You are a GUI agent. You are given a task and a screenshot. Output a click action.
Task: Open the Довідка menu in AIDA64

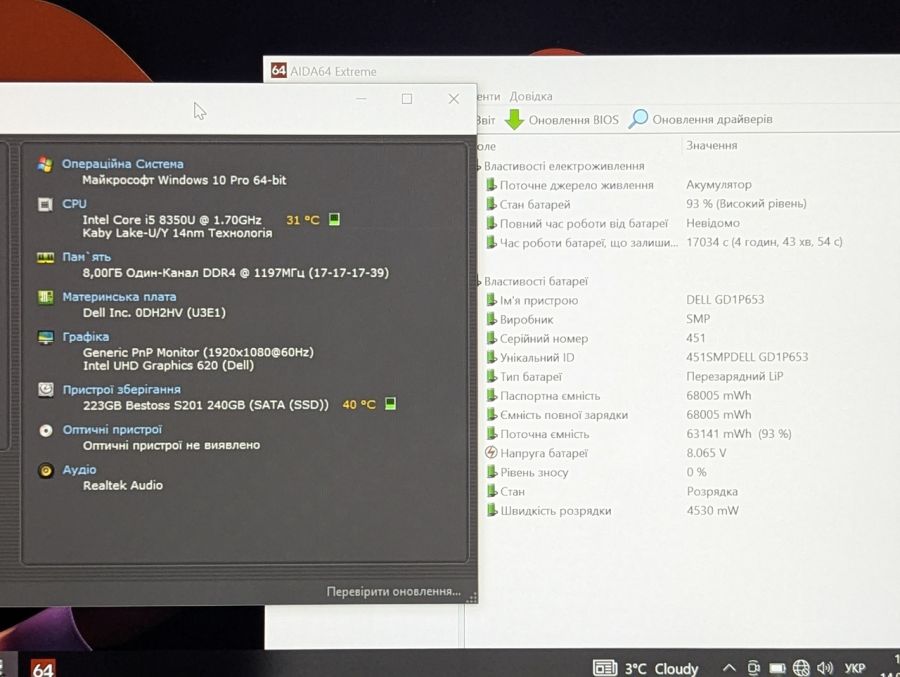tap(530, 96)
